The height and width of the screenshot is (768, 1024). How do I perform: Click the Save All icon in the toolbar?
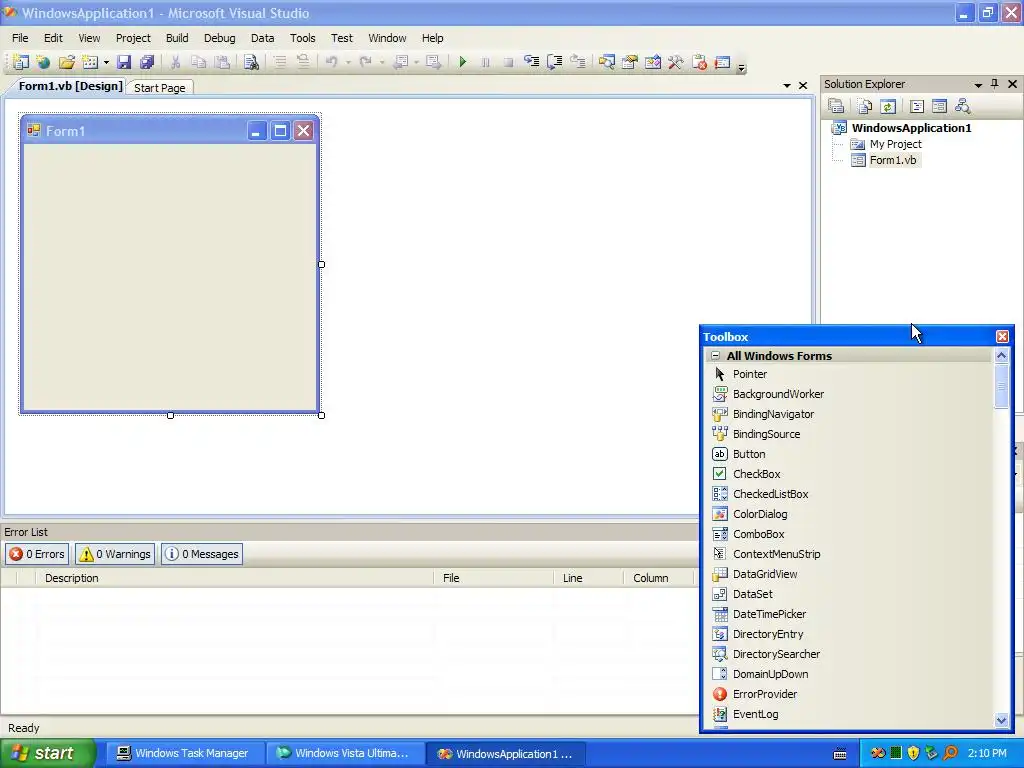pos(147,62)
